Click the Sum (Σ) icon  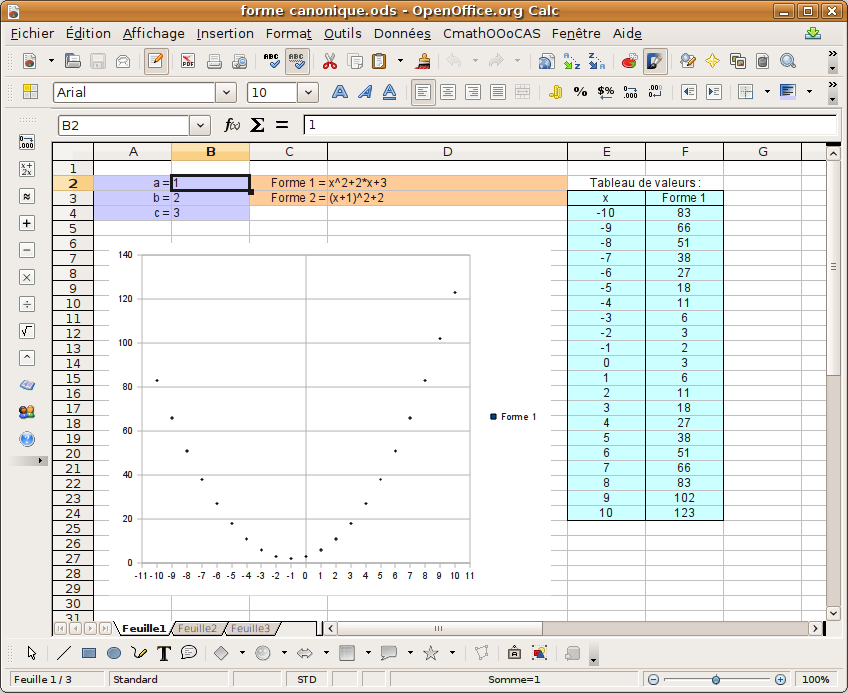tap(257, 125)
